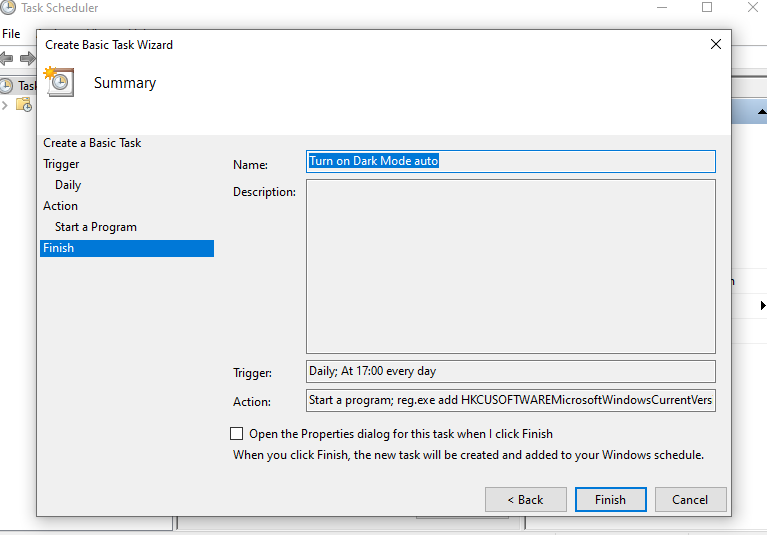This screenshot has height=535, width=767.
Task: Expand the Actions pane submenu arrow
Action: [x=763, y=306]
